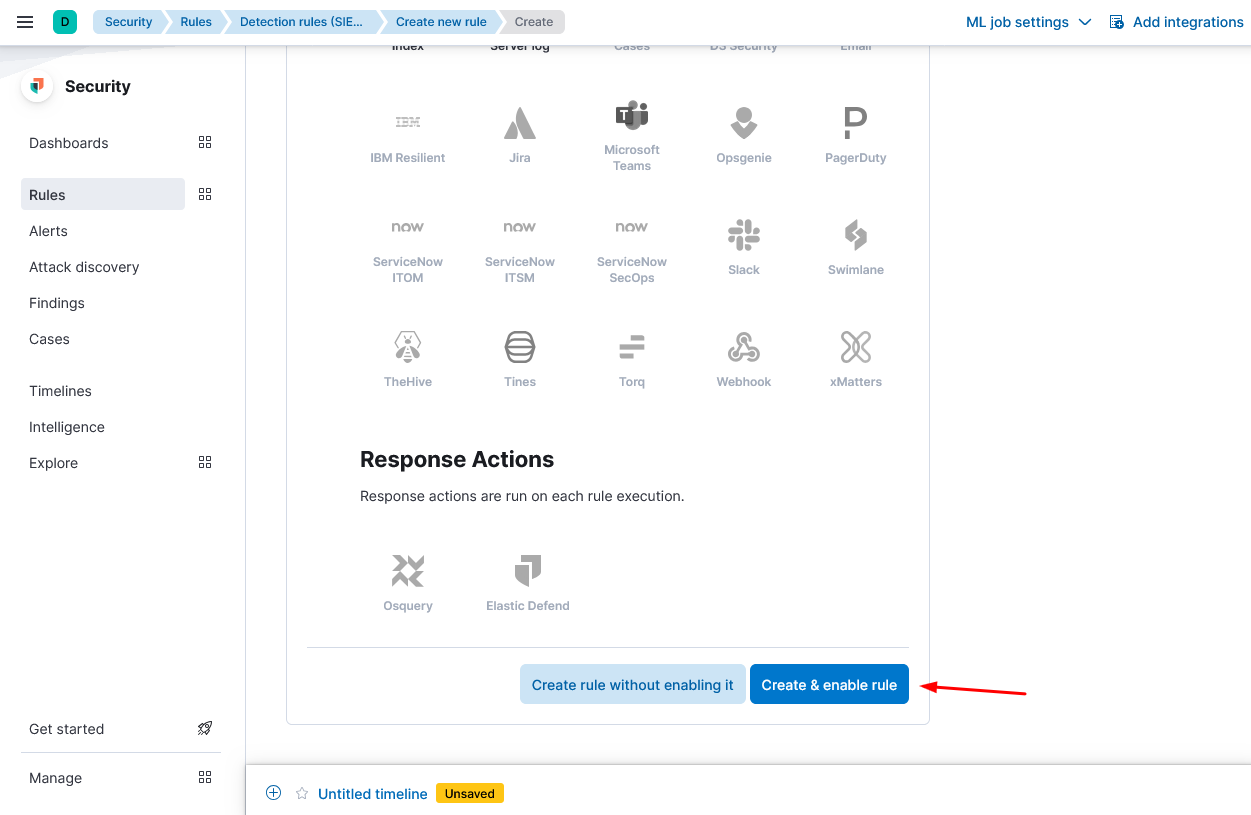The image size is (1251, 815).
Task: Open the Explore submenu grid icon
Action: 205,463
